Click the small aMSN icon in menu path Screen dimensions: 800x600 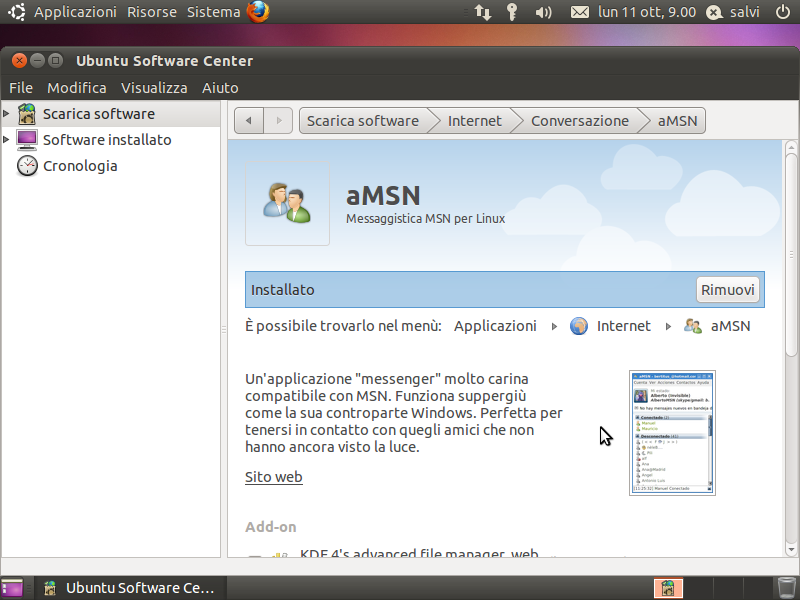[693, 326]
